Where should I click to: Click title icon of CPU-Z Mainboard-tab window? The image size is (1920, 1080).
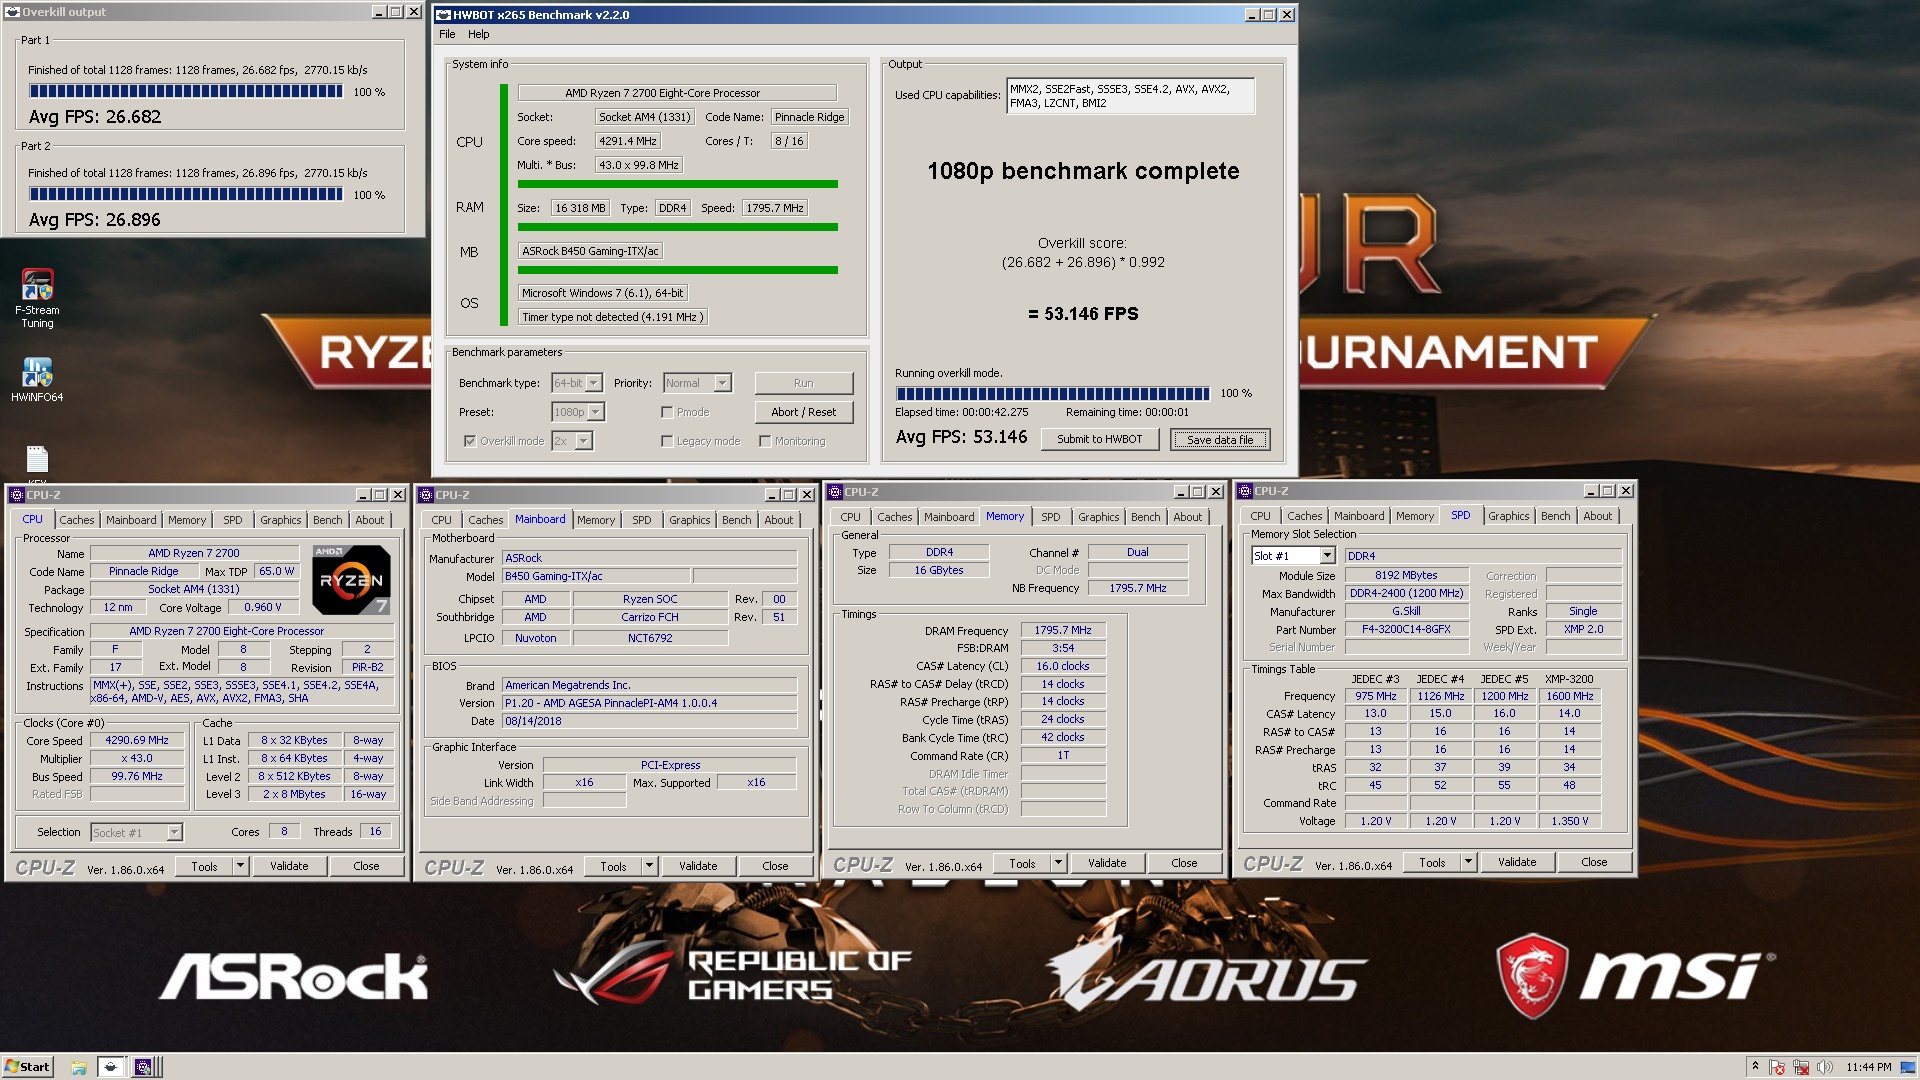pyautogui.click(x=426, y=495)
